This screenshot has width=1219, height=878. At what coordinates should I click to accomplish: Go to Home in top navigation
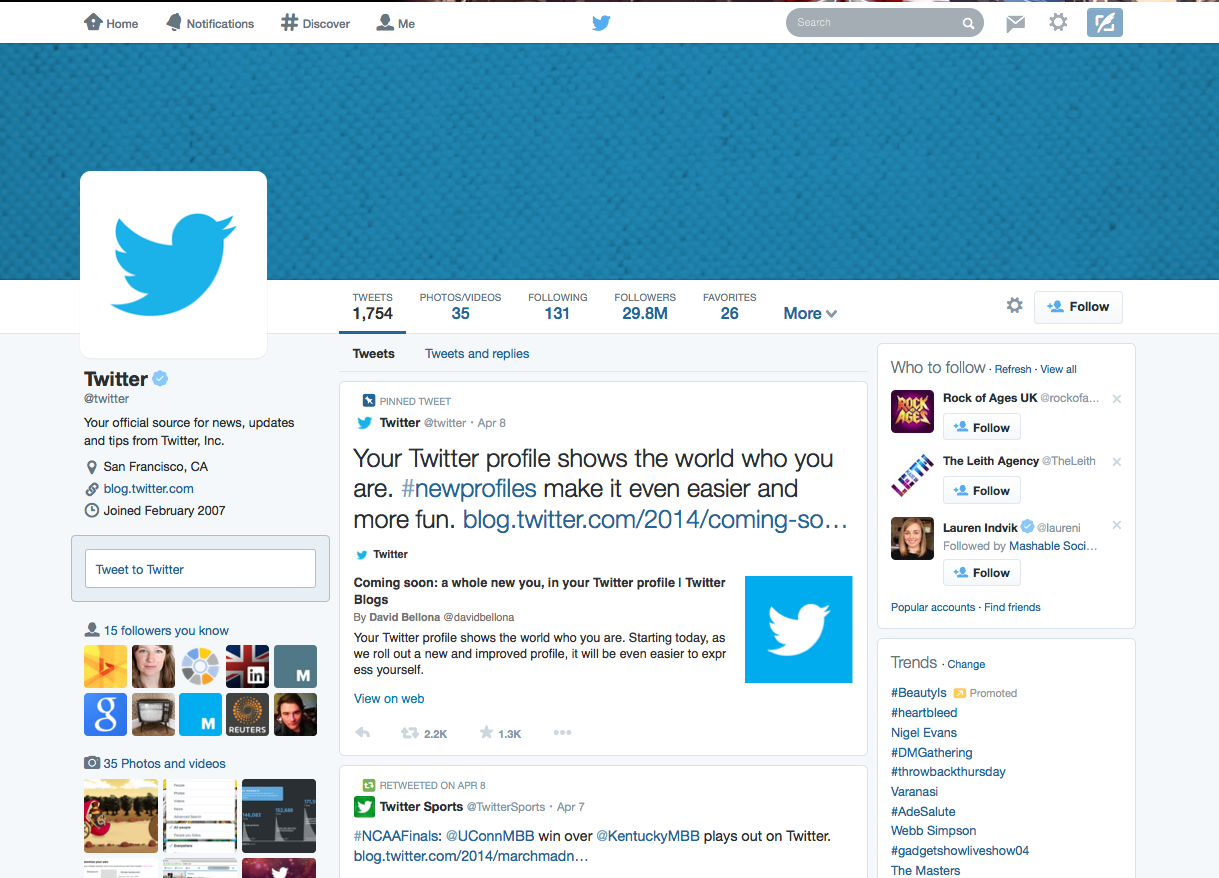111,22
